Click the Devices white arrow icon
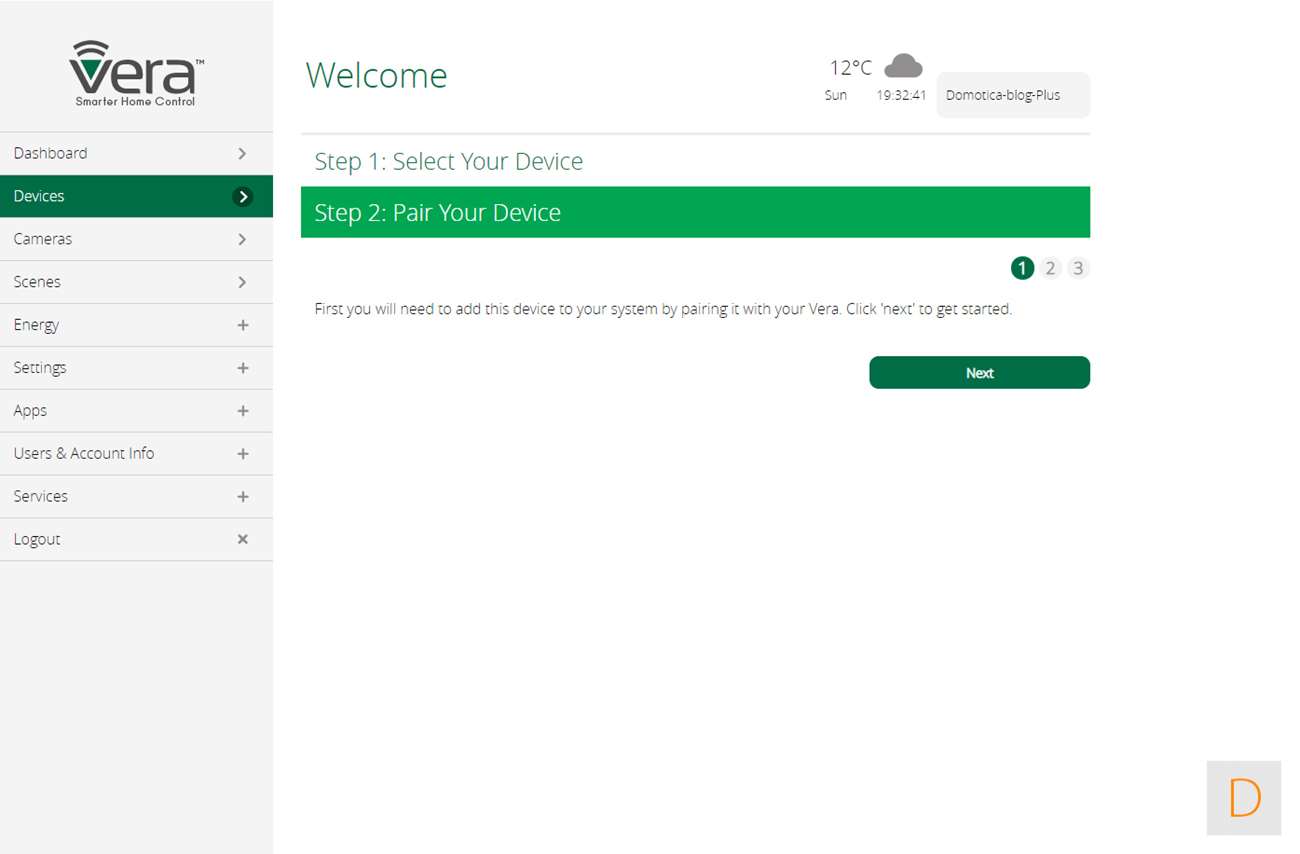This screenshot has width=1300, height=854. coord(242,197)
